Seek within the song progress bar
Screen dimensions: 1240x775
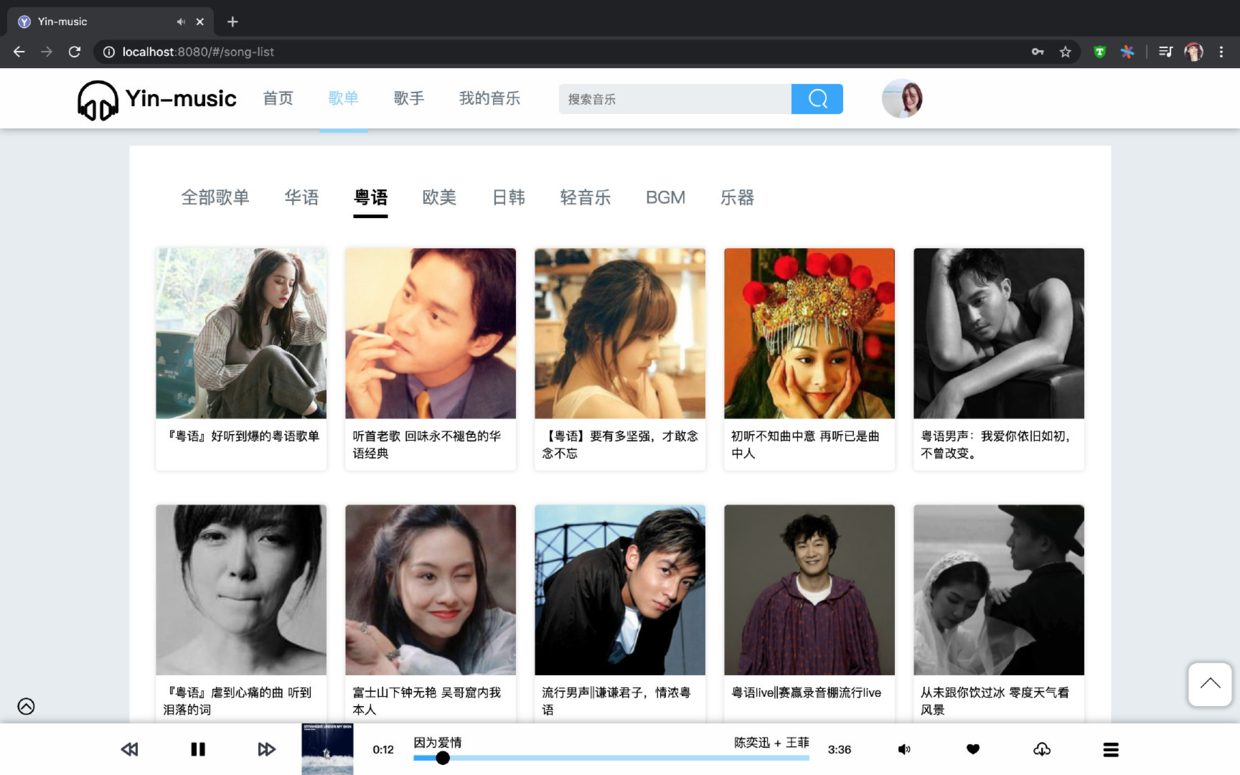click(611, 758)
